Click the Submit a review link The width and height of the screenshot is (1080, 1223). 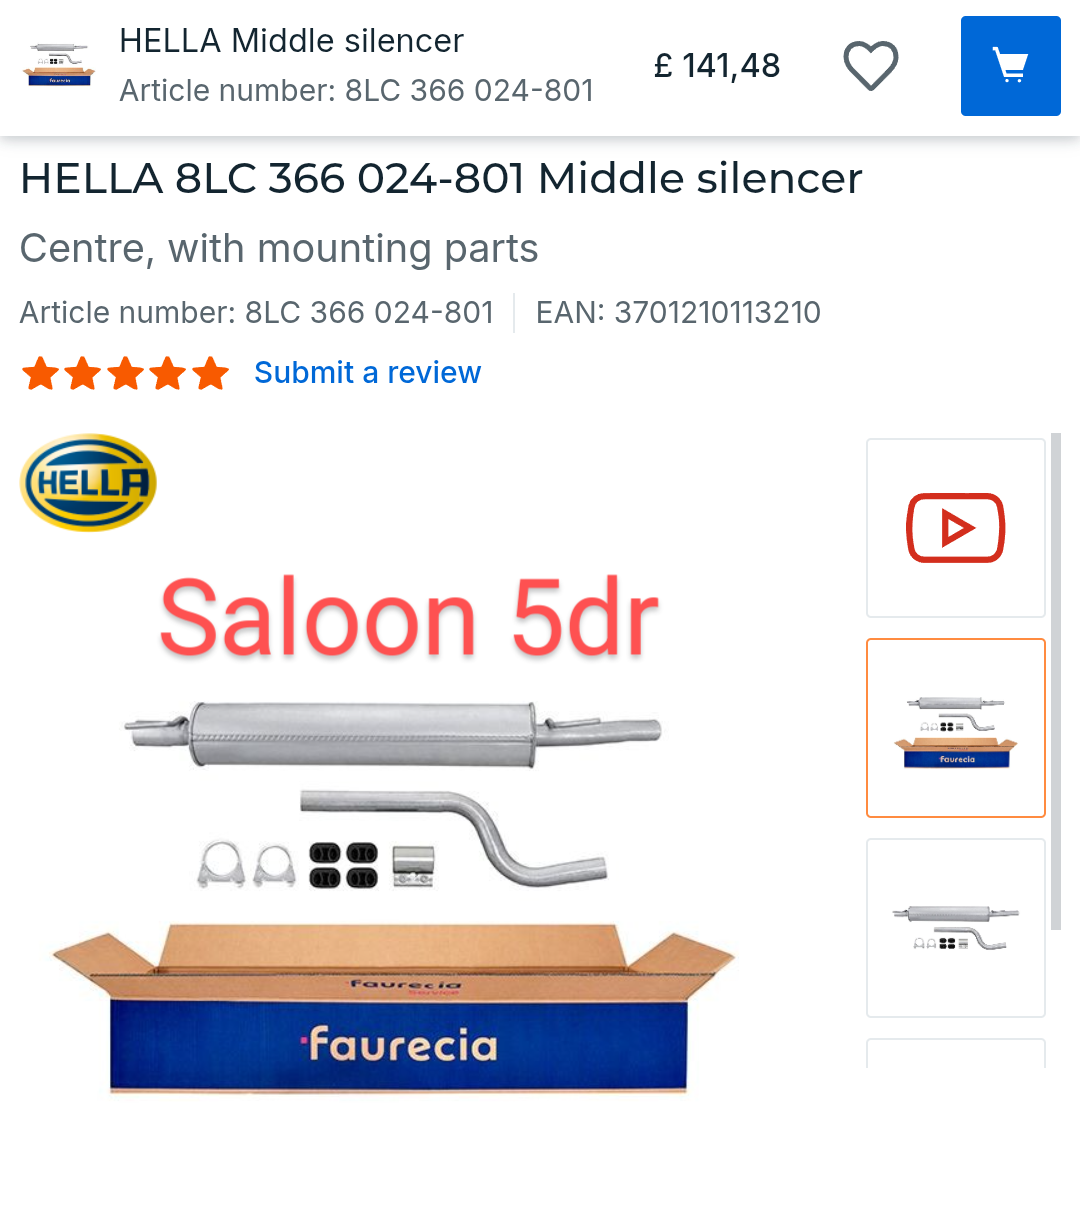(367, 373)
